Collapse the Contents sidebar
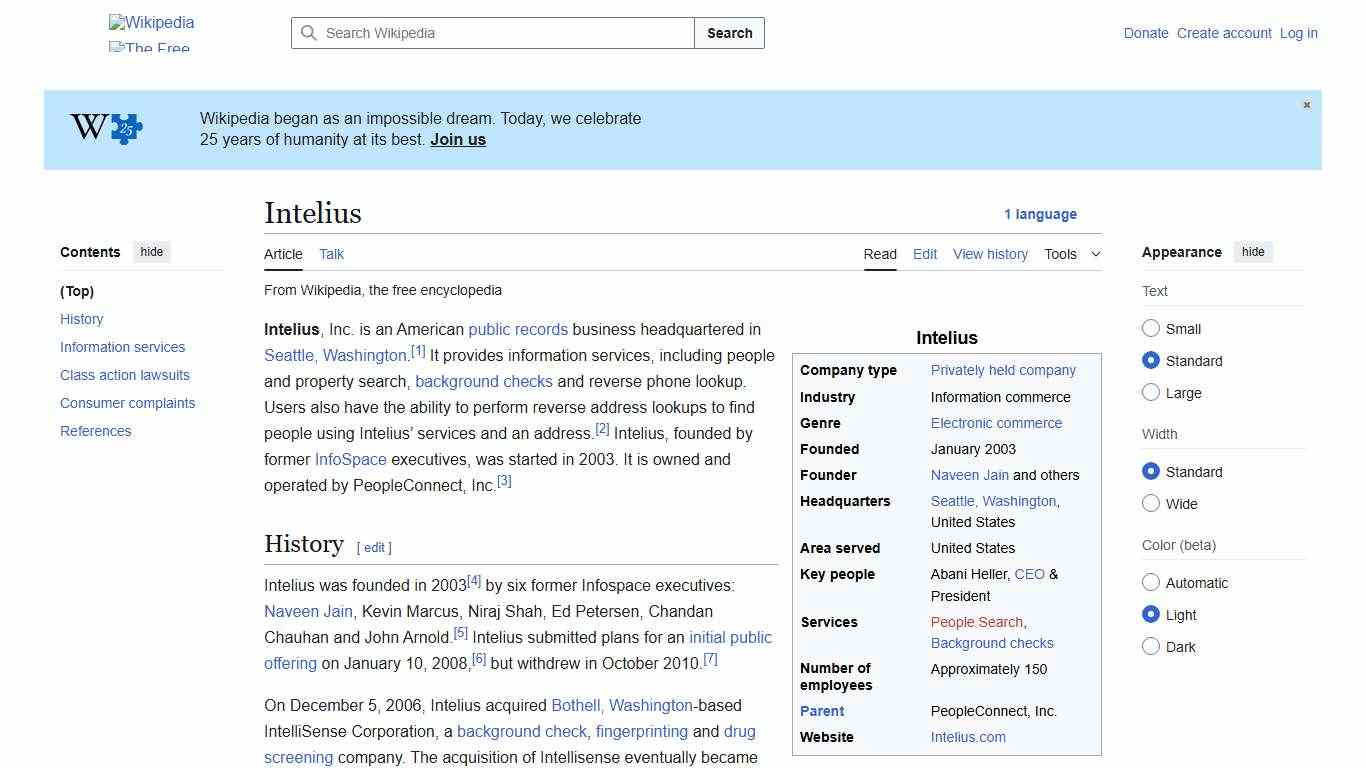Screen dimensions: 1366x768 151,252
